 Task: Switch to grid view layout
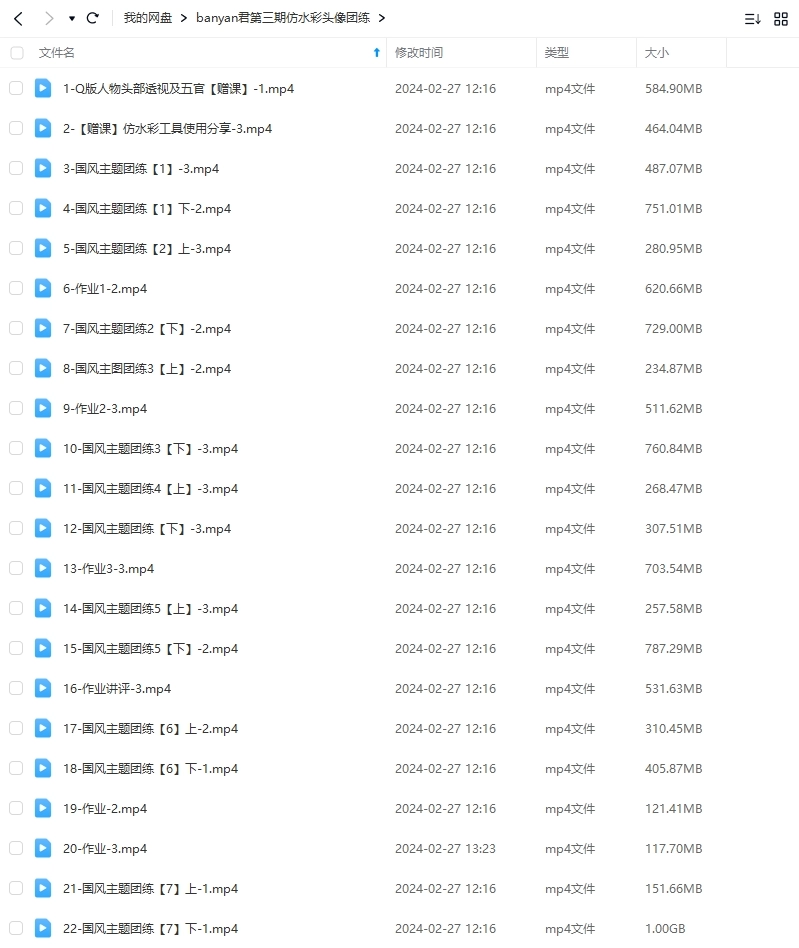point(781,19)
